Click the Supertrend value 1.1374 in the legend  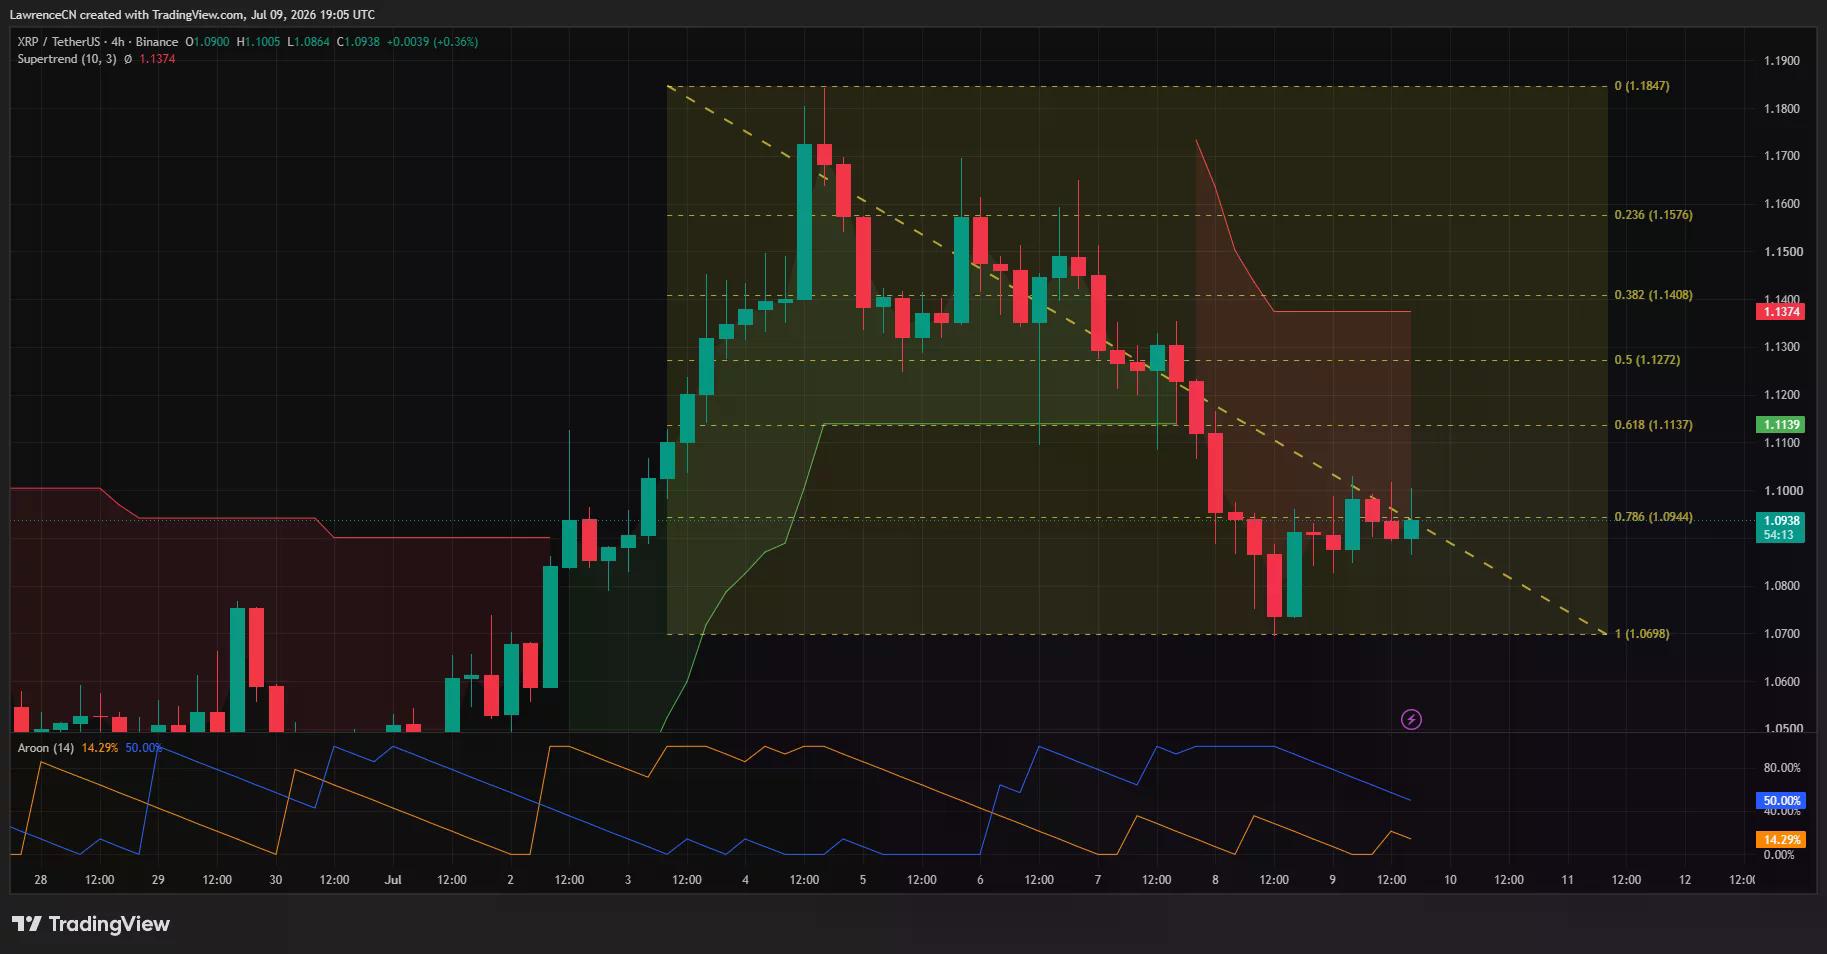(157, 59)
